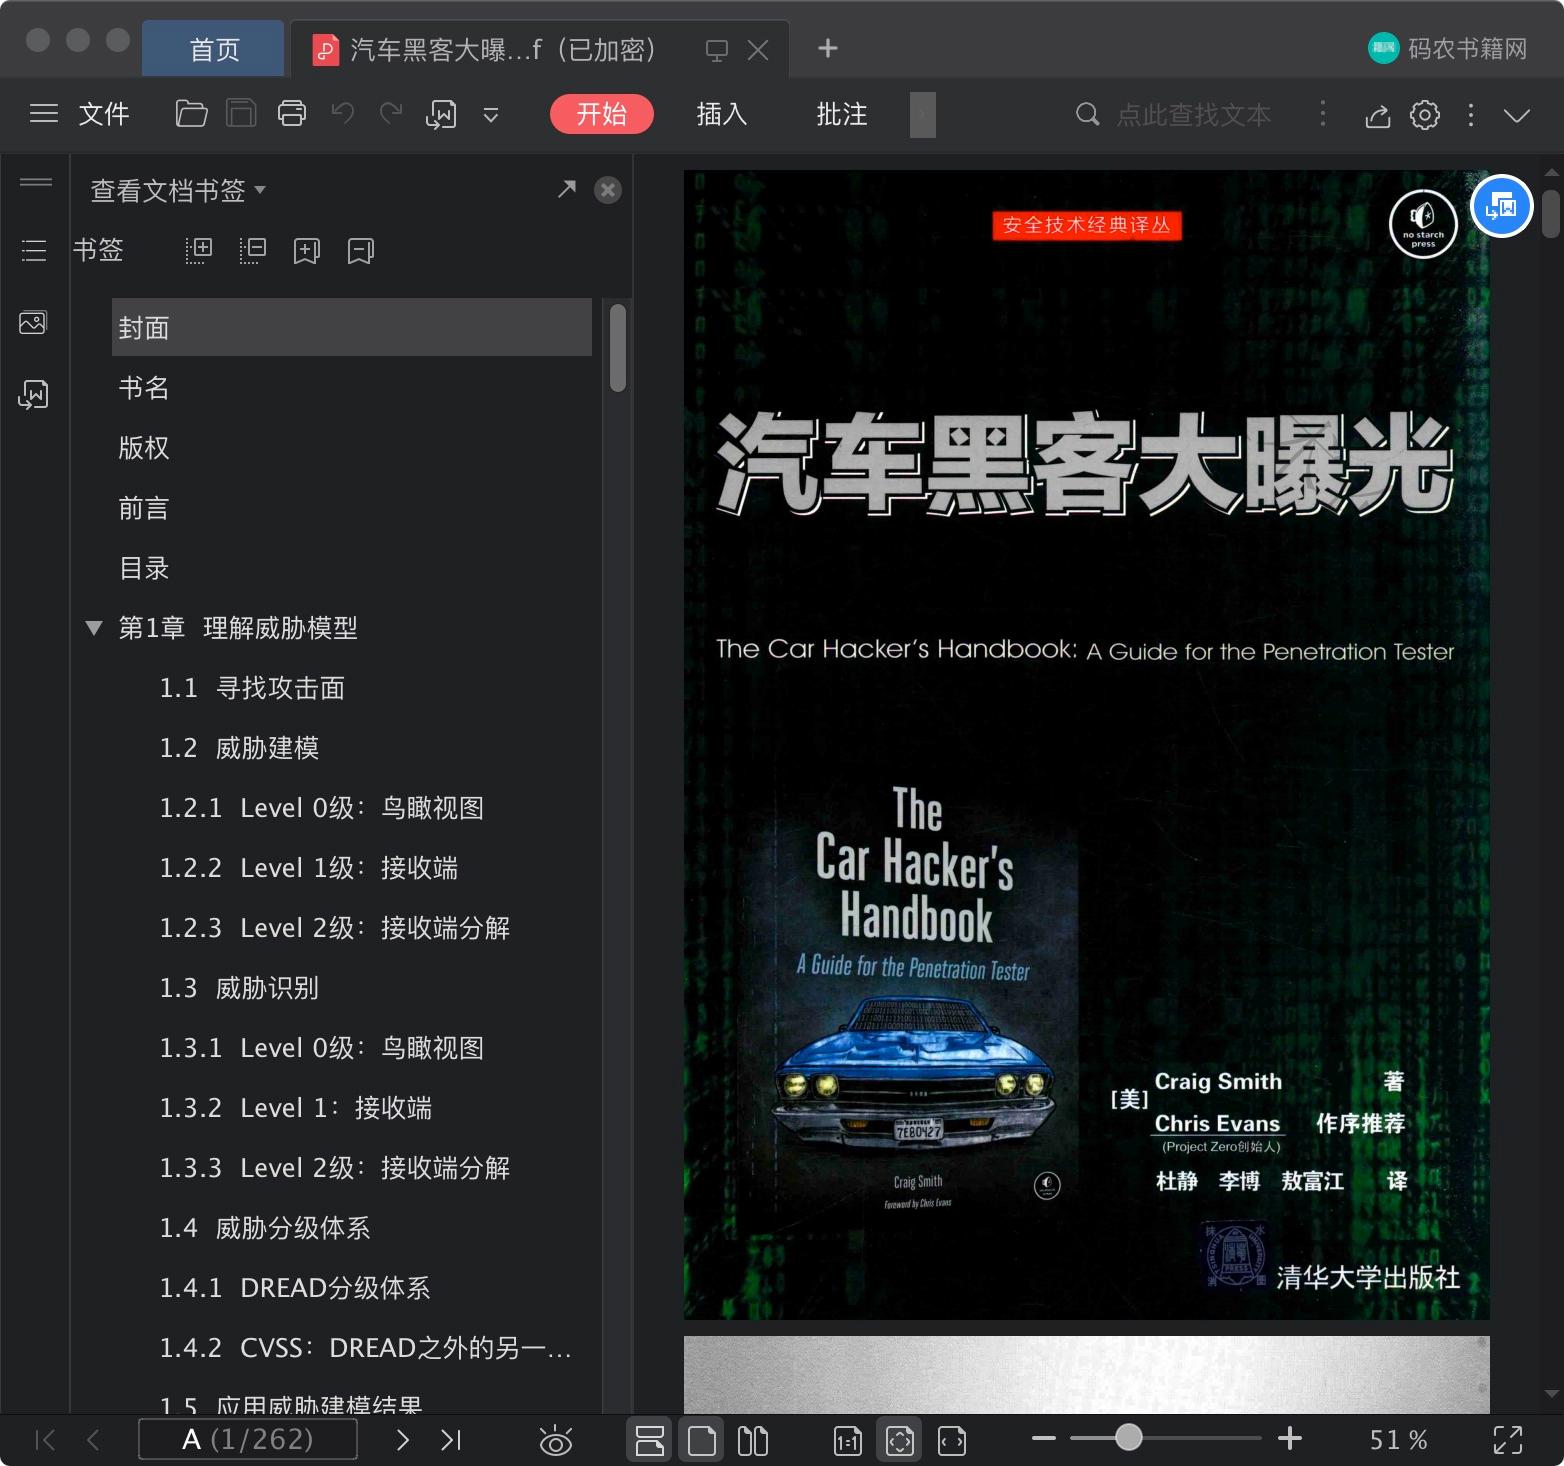Click collapse all bookmarks icon
This screenshot has width=1564, height=1466.
click(x=253, y=250)
